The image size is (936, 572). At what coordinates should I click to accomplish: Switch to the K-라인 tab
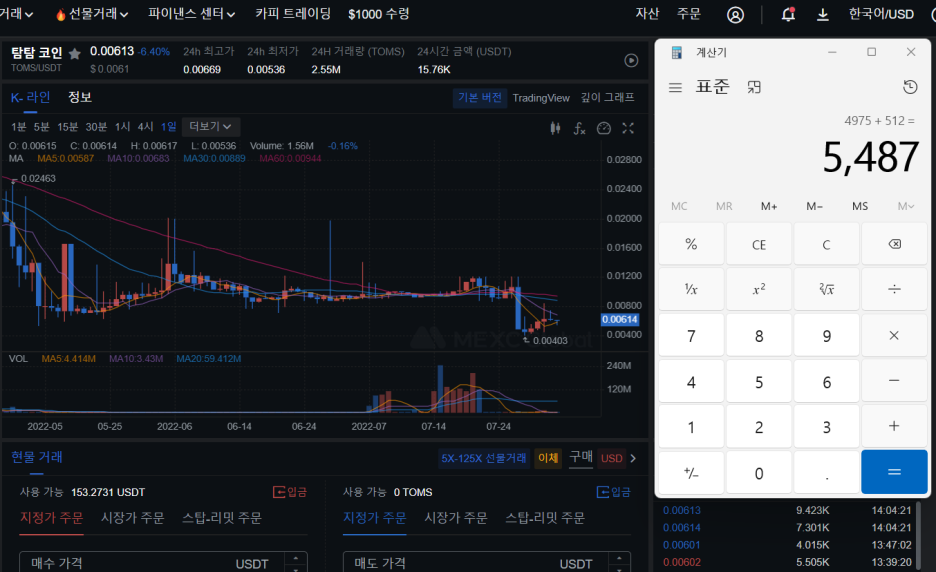tap(30, 97)
